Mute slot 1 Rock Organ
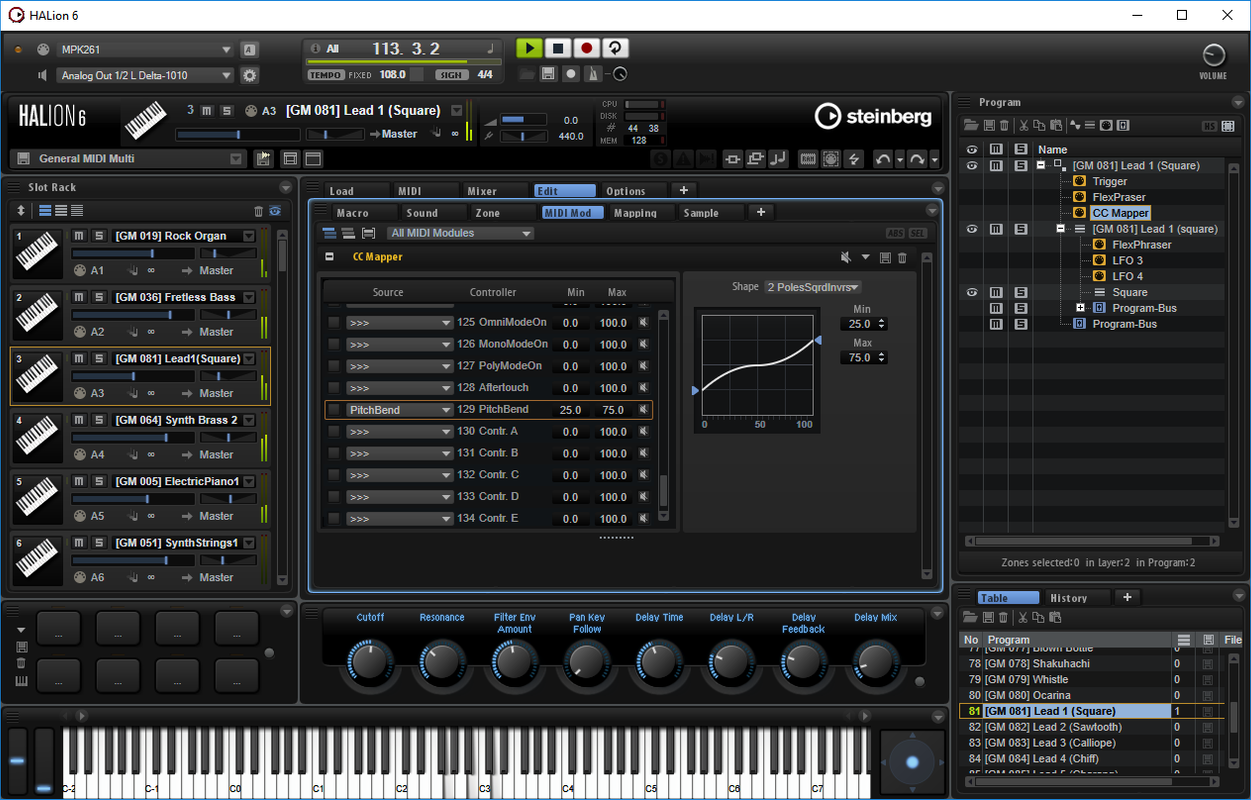 click(x=80, y=236)
